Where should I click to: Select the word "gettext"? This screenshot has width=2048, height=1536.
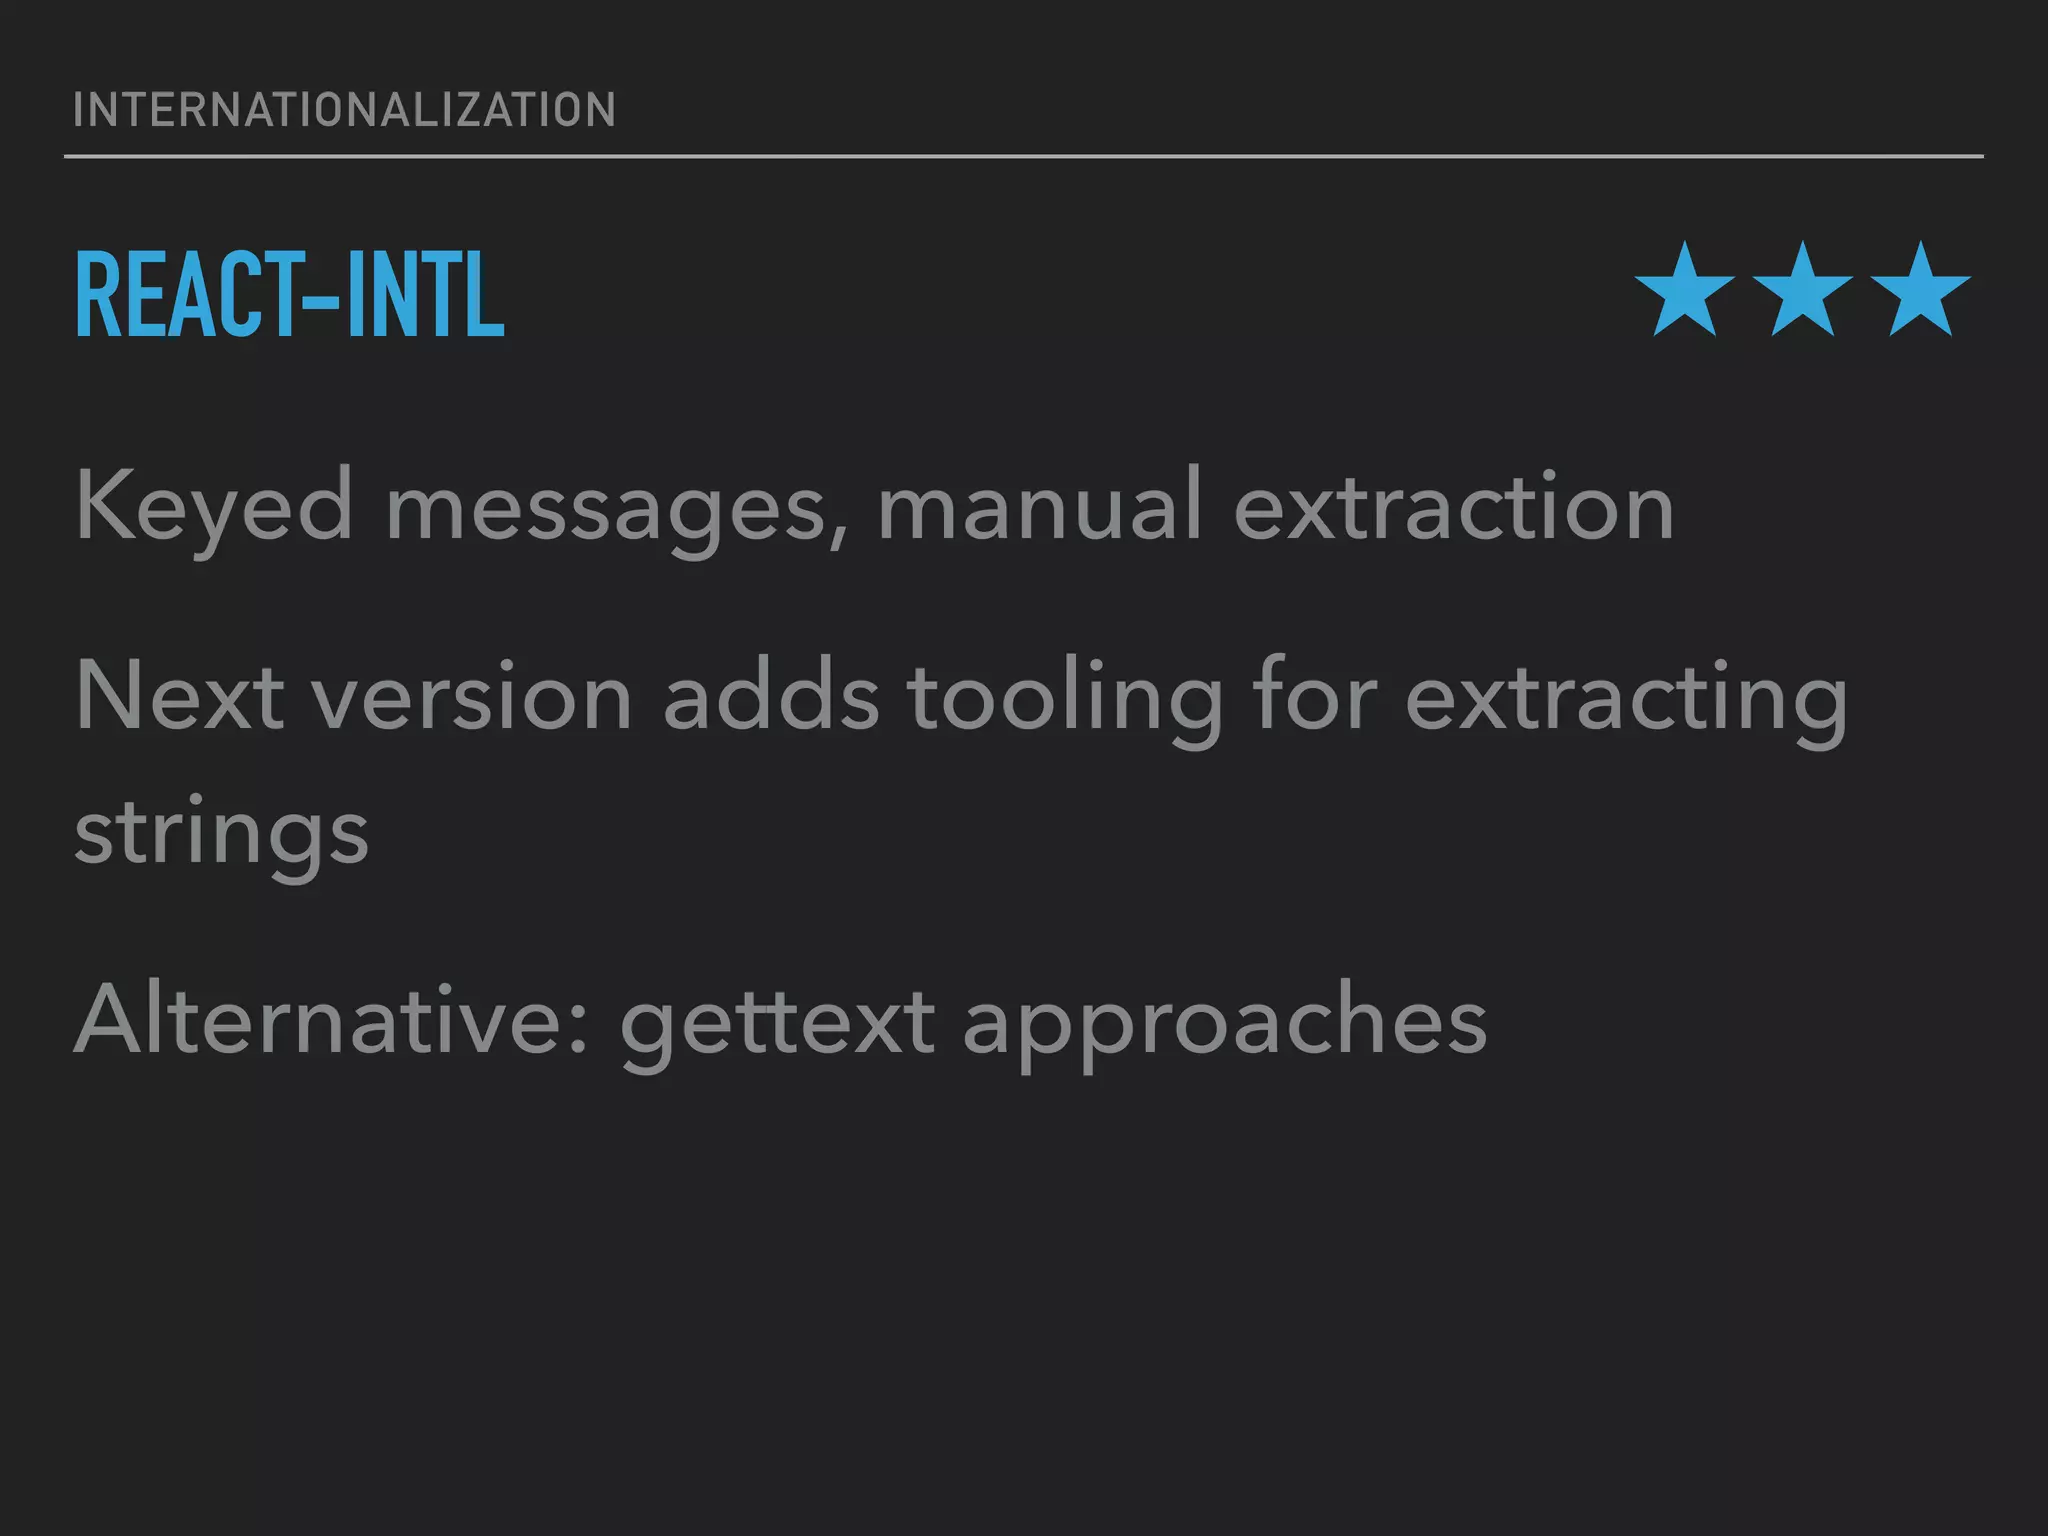(x=778, y=1027)
